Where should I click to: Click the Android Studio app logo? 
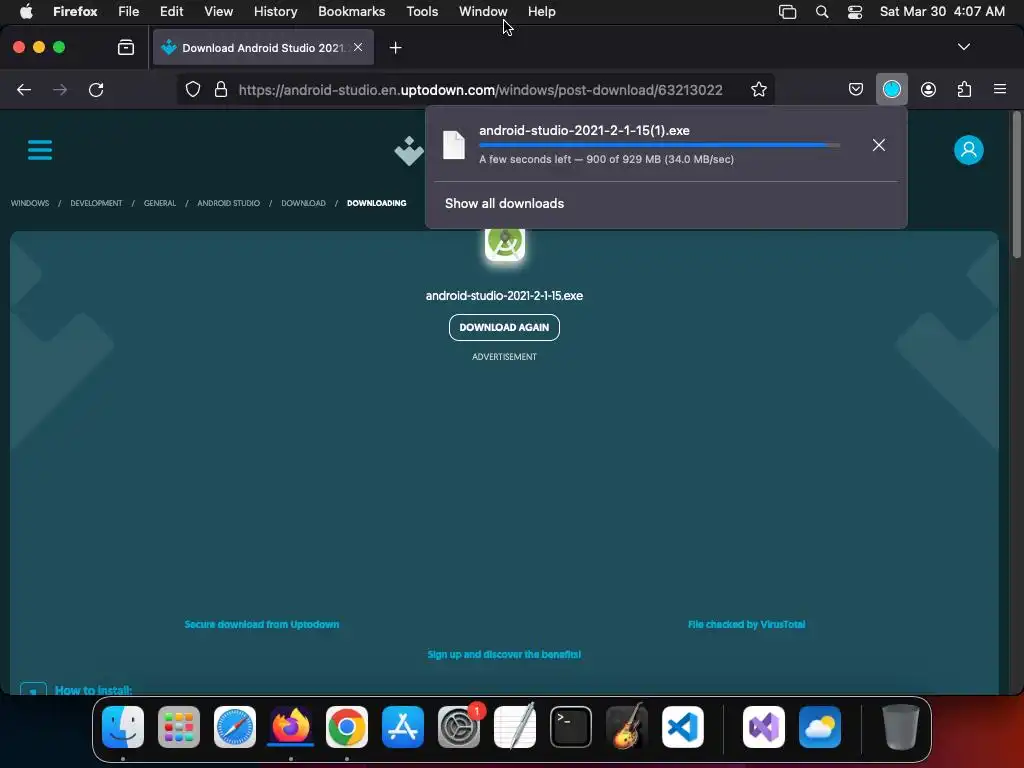click(505, 242)
